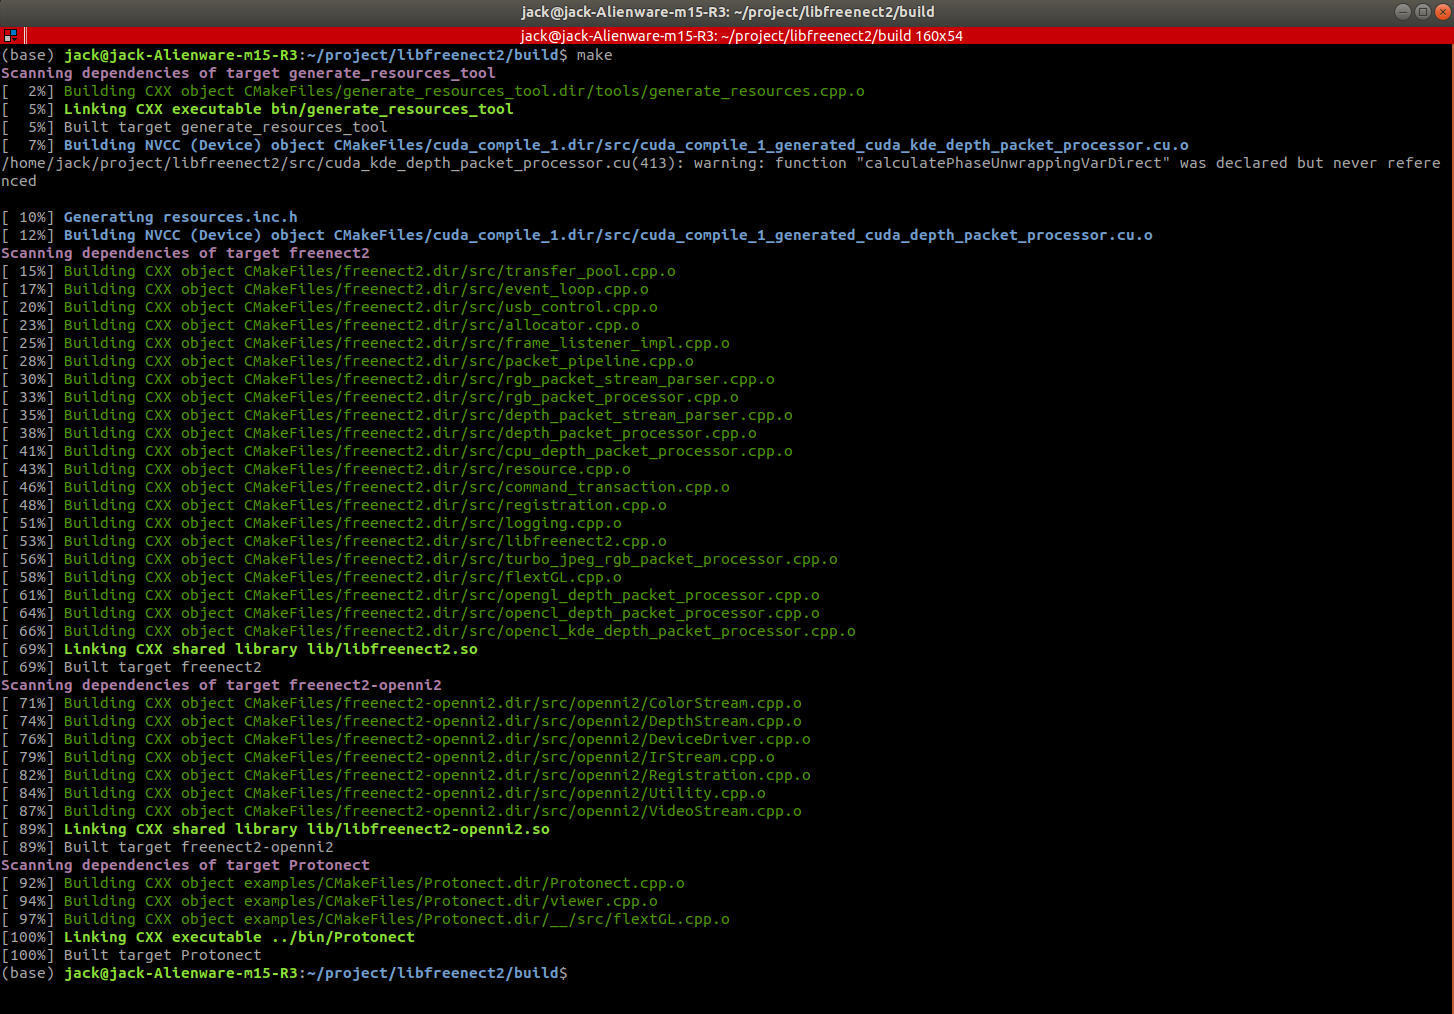The image size is (1454, 1014).
Task: Click the generate_resources.cpp.o build line
Action: click(x=433, y=91)
